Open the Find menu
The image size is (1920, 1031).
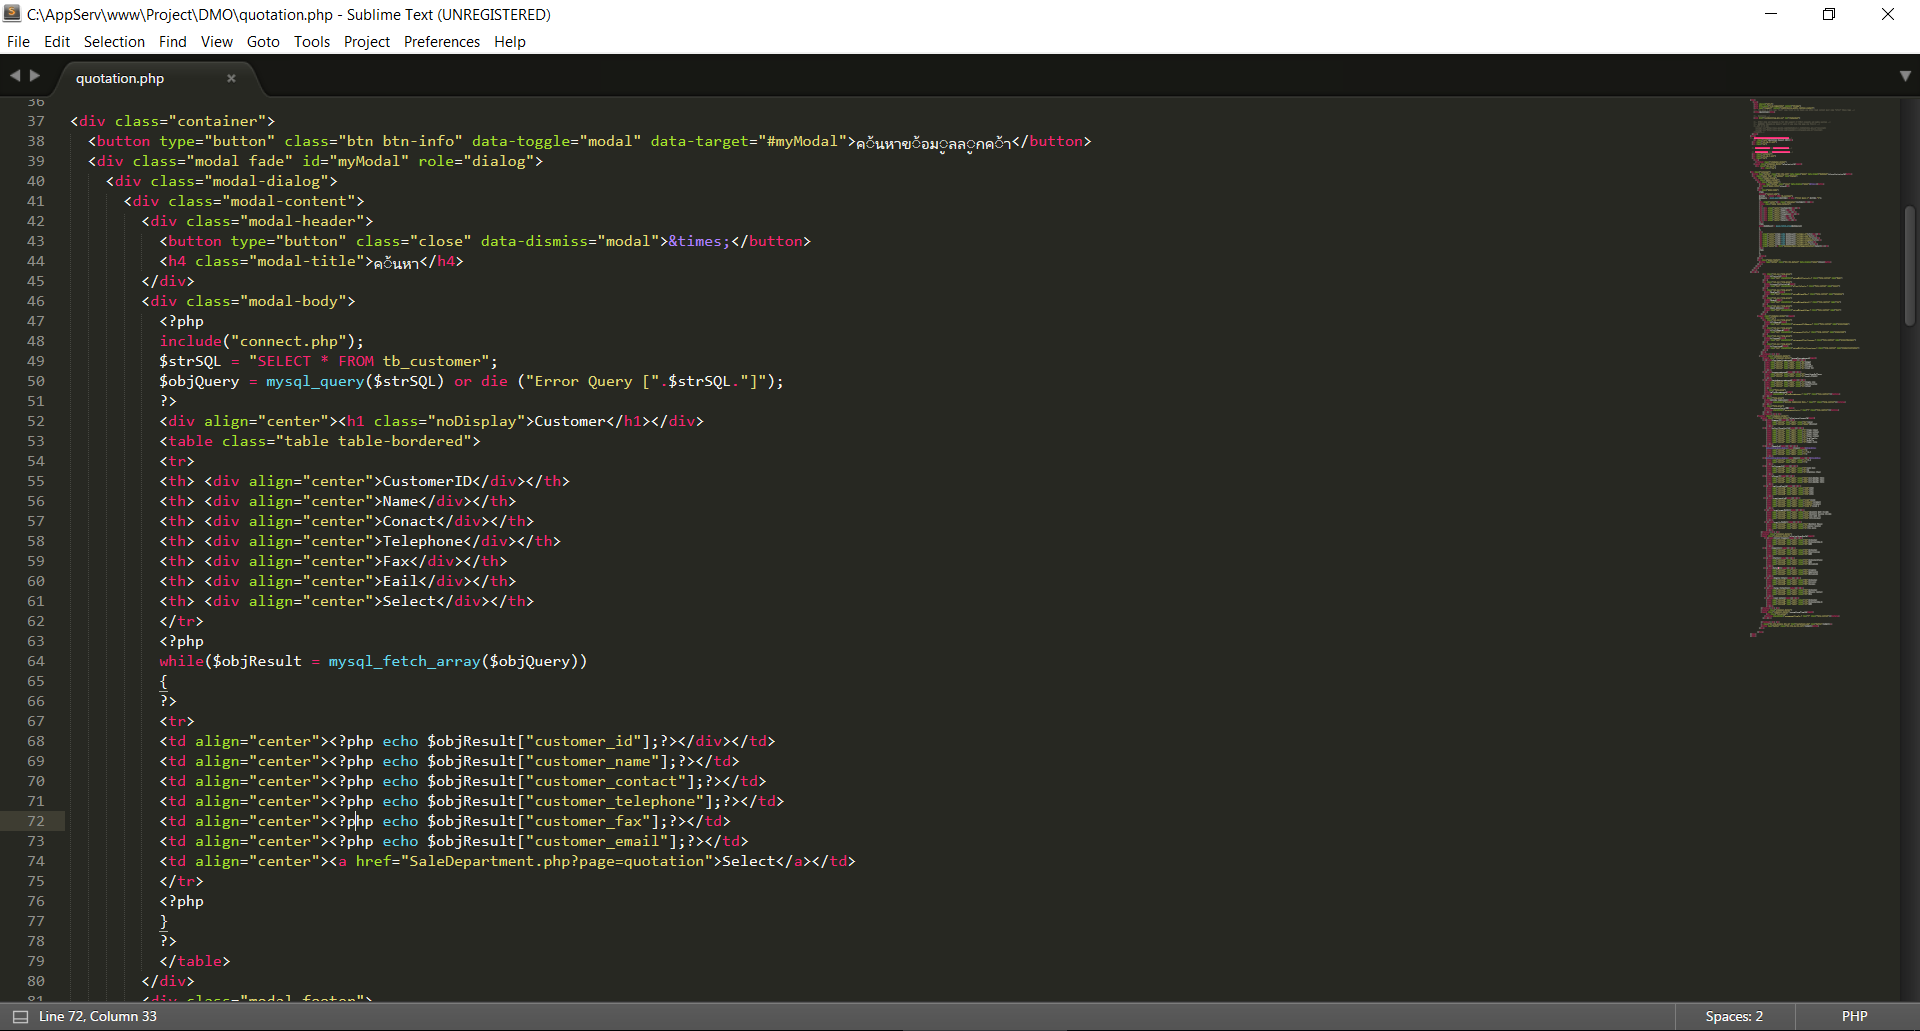pos(172,41)
